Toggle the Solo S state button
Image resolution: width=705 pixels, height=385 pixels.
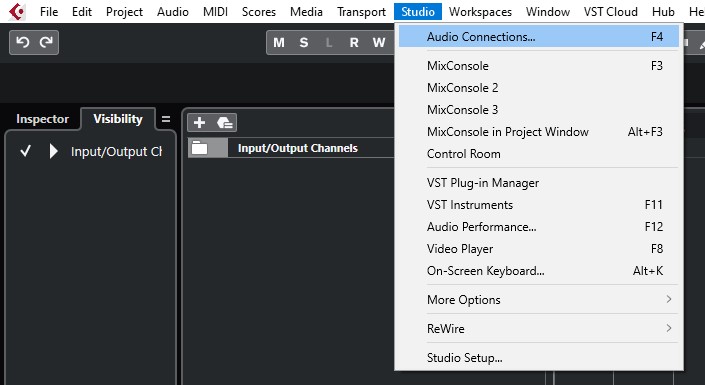pyautogui.click(x=304, y=43)
